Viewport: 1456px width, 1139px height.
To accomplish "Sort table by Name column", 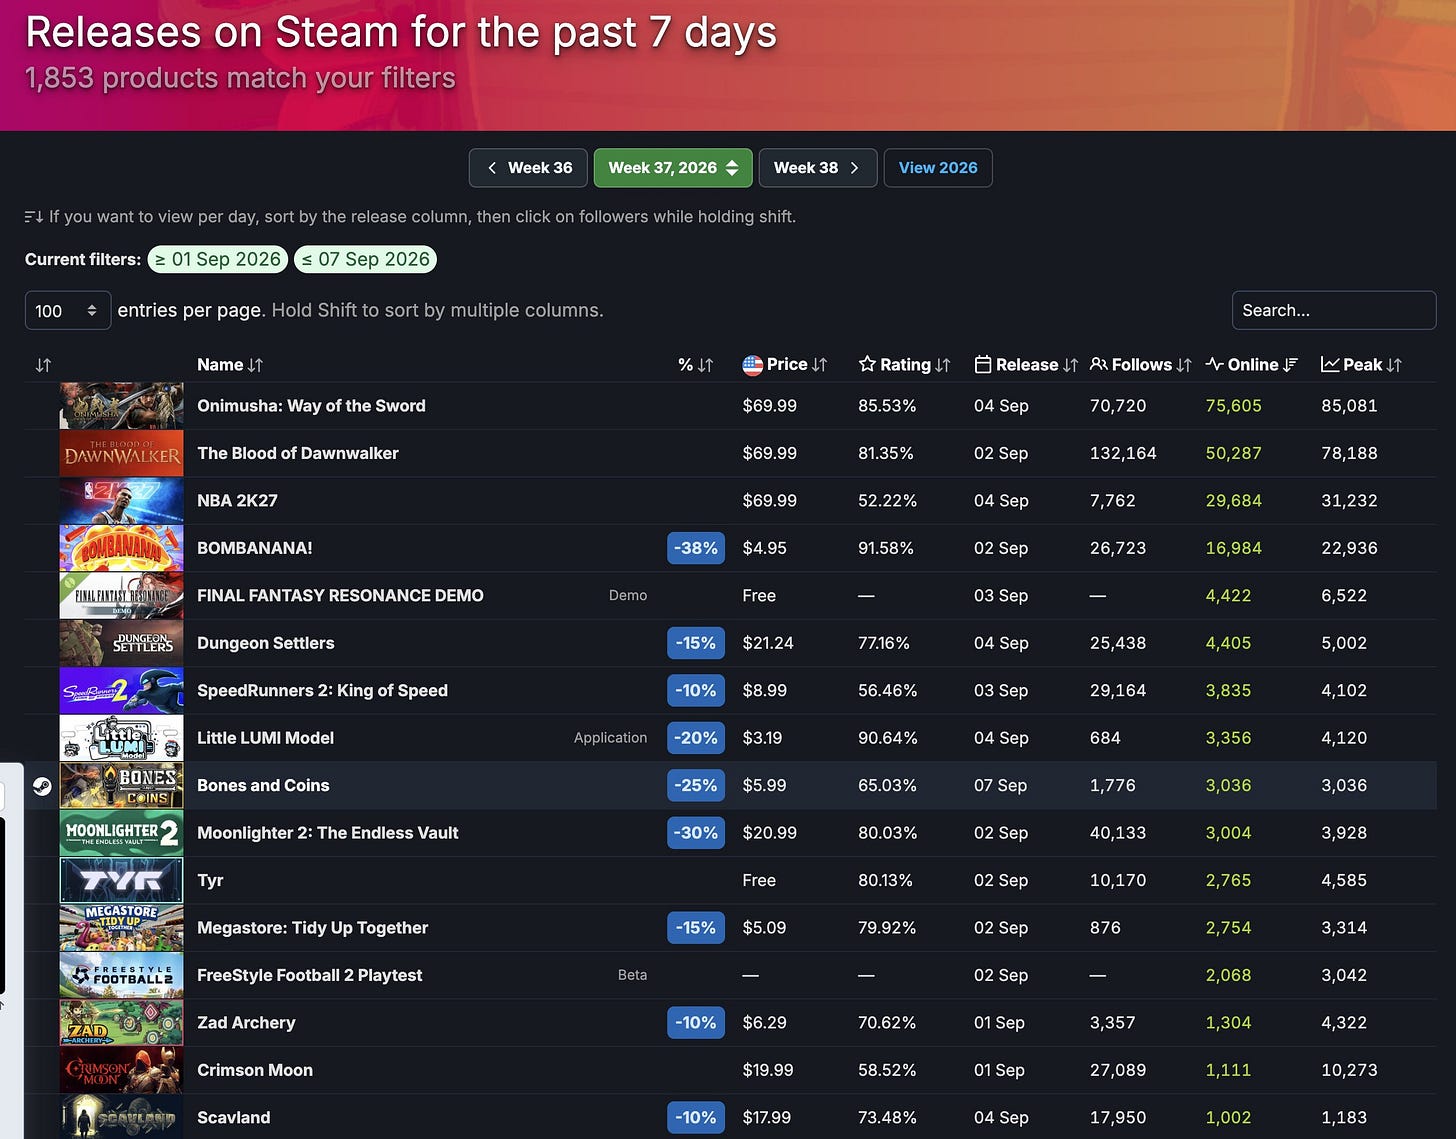I will click(230, 365).
